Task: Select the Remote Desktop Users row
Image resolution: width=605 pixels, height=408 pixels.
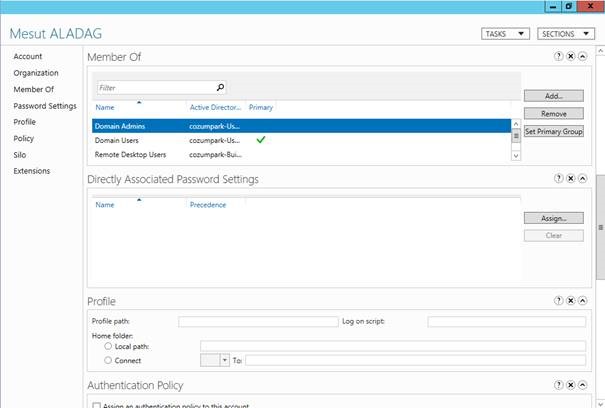Action: click(301, 154)
